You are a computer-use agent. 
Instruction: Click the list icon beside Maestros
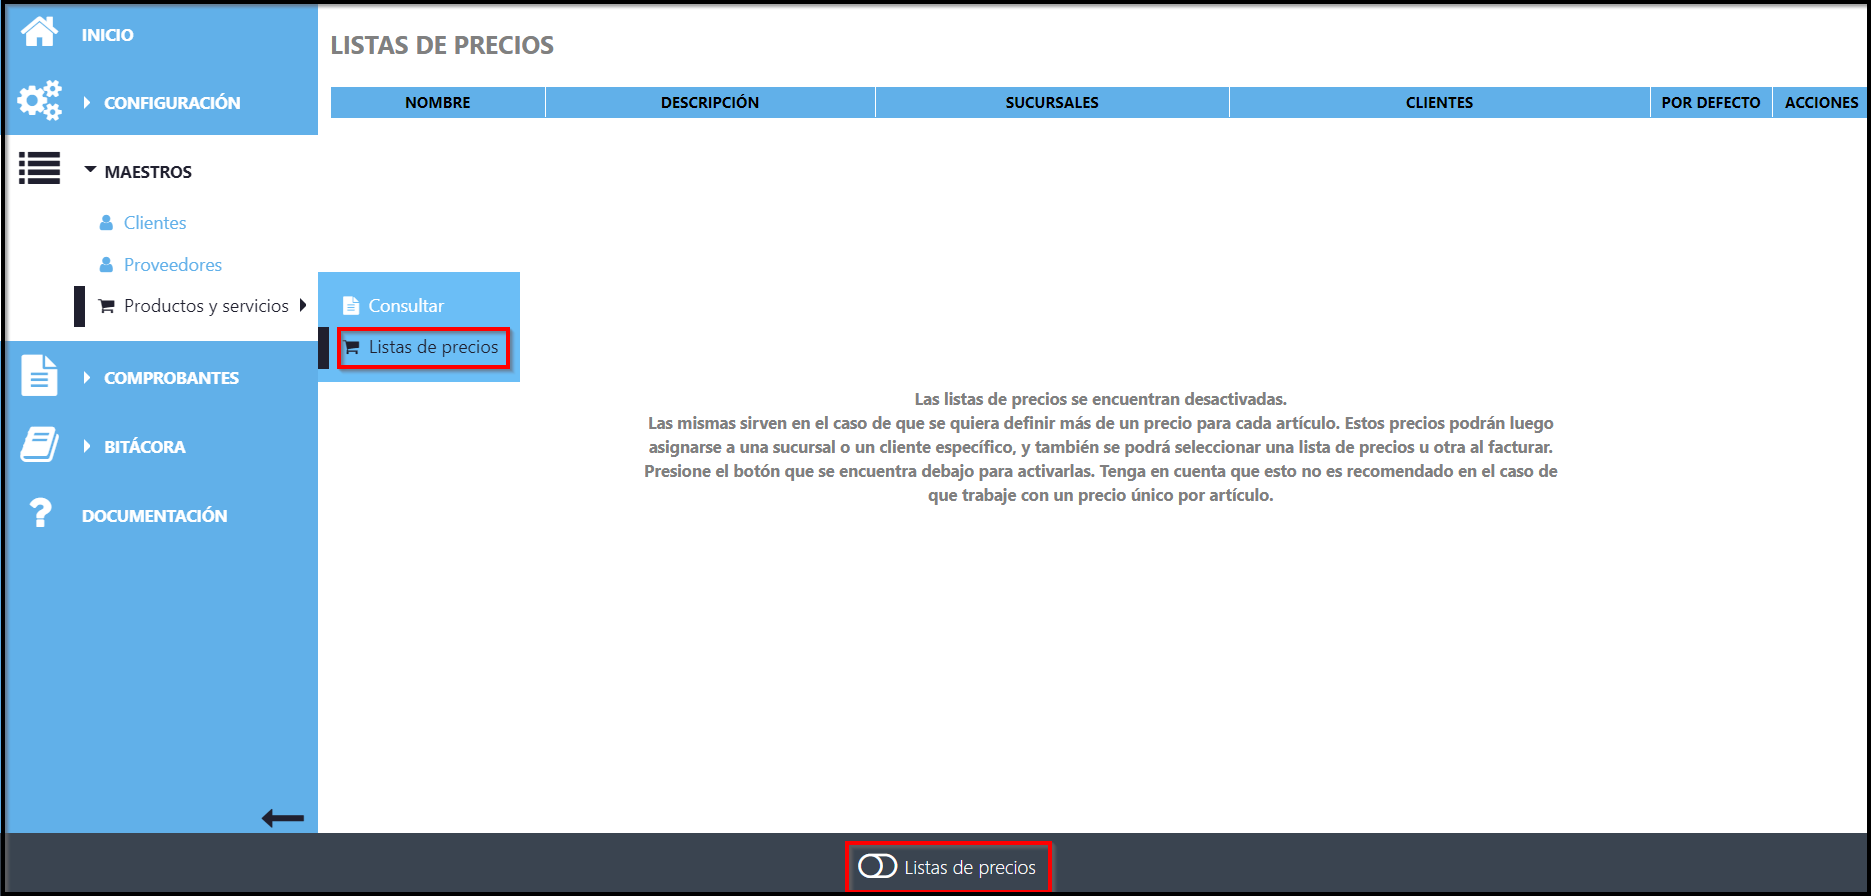pos(39,169)
